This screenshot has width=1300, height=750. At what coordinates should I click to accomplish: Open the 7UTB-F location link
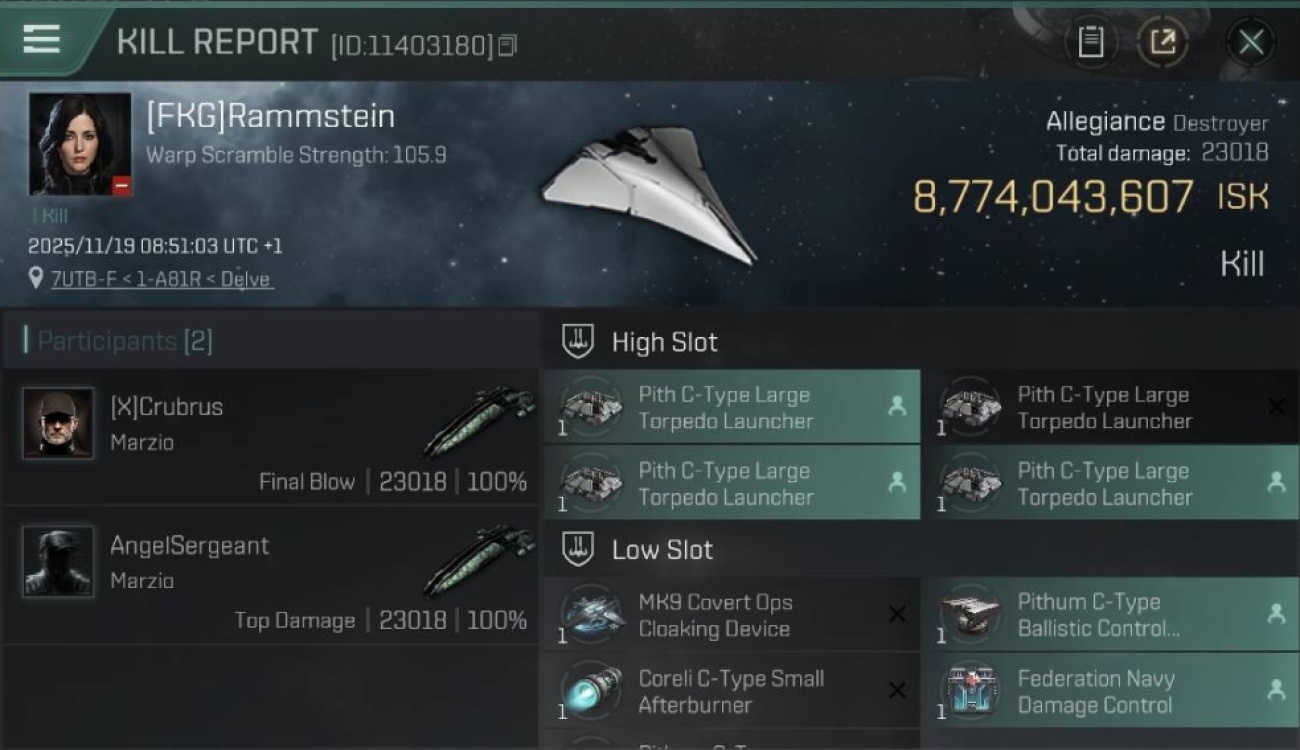pos(162,279)
